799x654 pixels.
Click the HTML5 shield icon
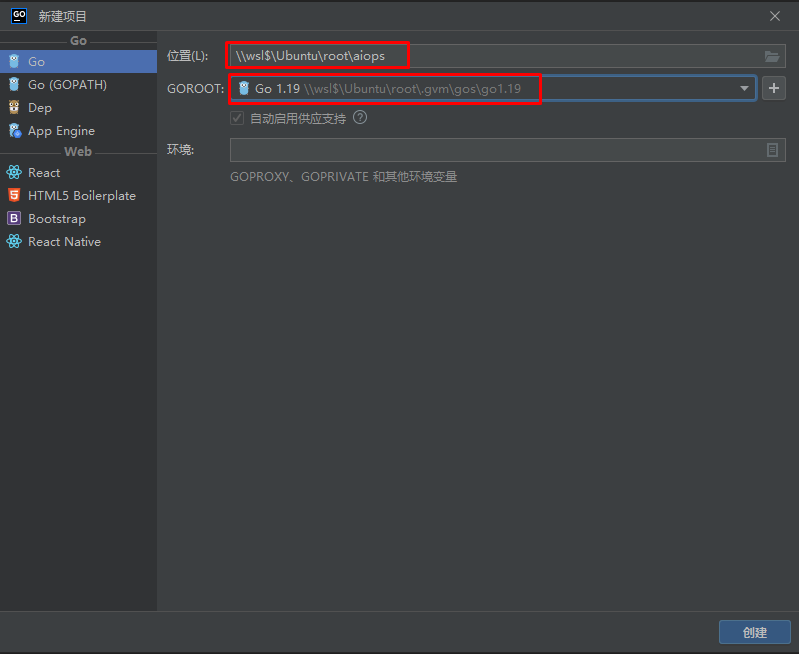point(14,195)
